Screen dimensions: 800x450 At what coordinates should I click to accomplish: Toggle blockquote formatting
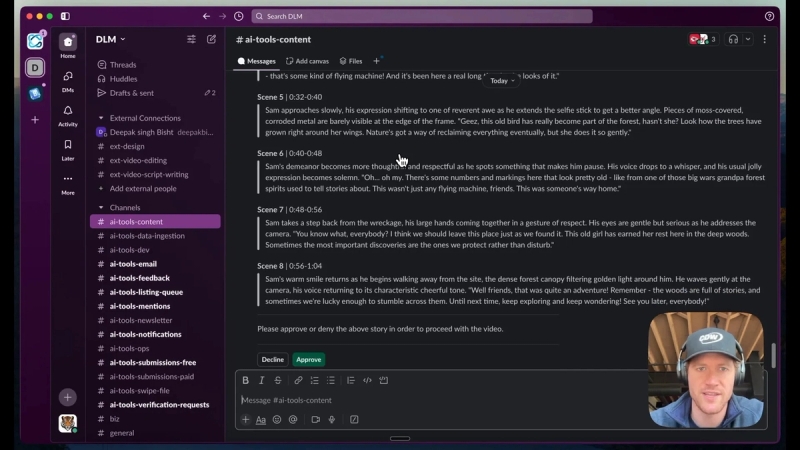pyautogui.click(x=351, y=380)
